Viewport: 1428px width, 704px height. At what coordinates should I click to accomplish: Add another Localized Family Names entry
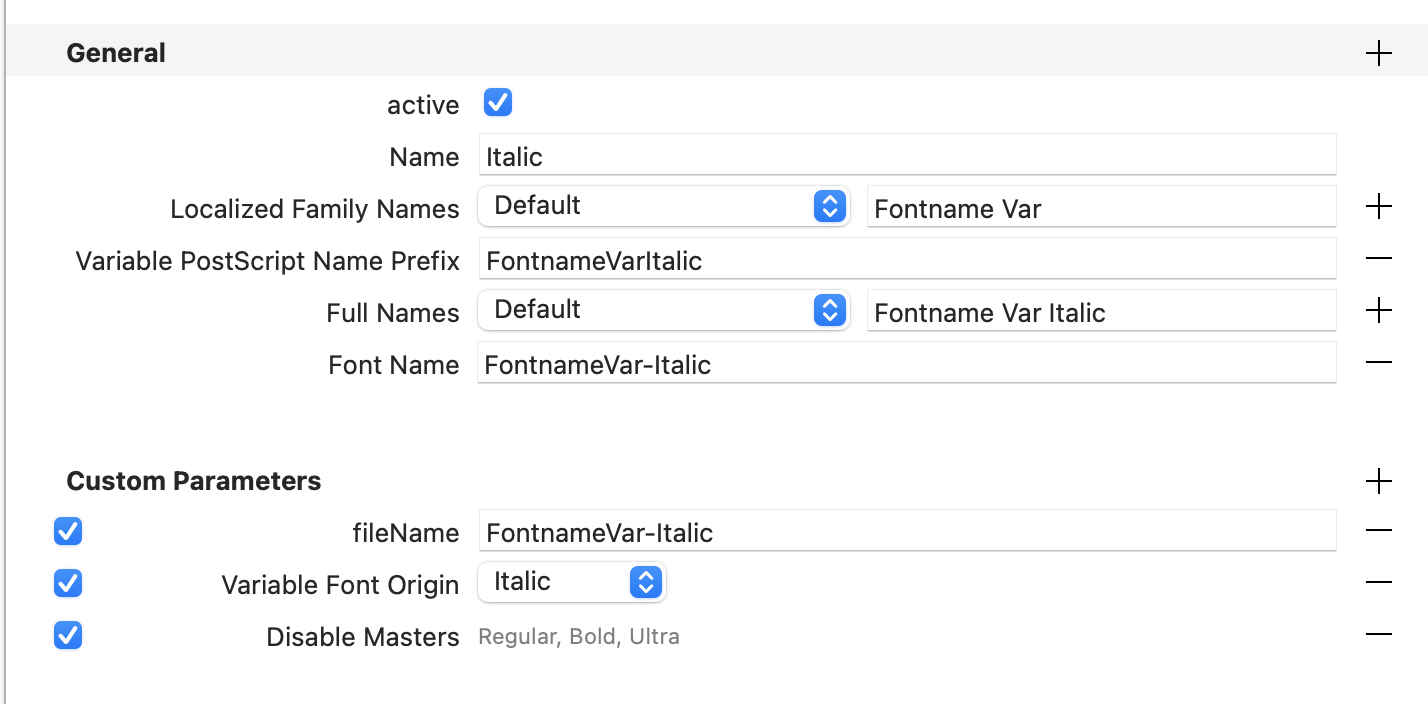(x=1378, y=207)
